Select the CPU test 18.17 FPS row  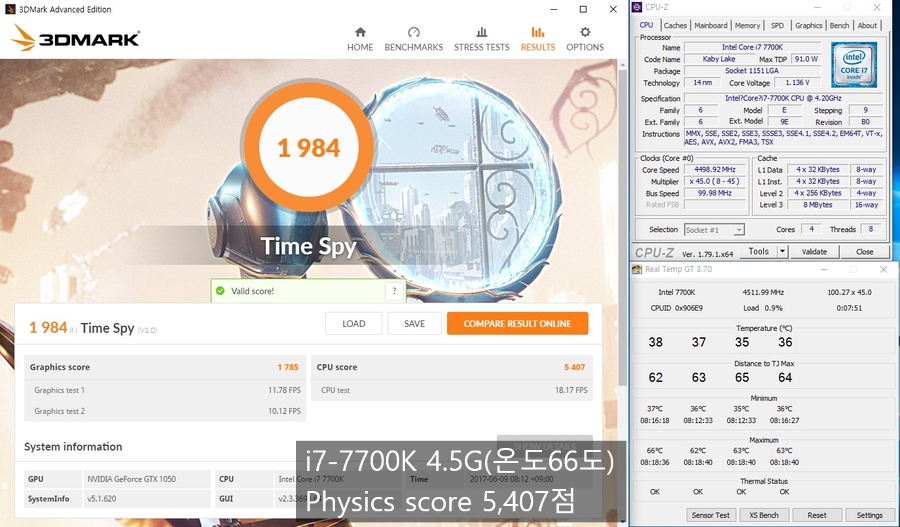click(452, 390)
